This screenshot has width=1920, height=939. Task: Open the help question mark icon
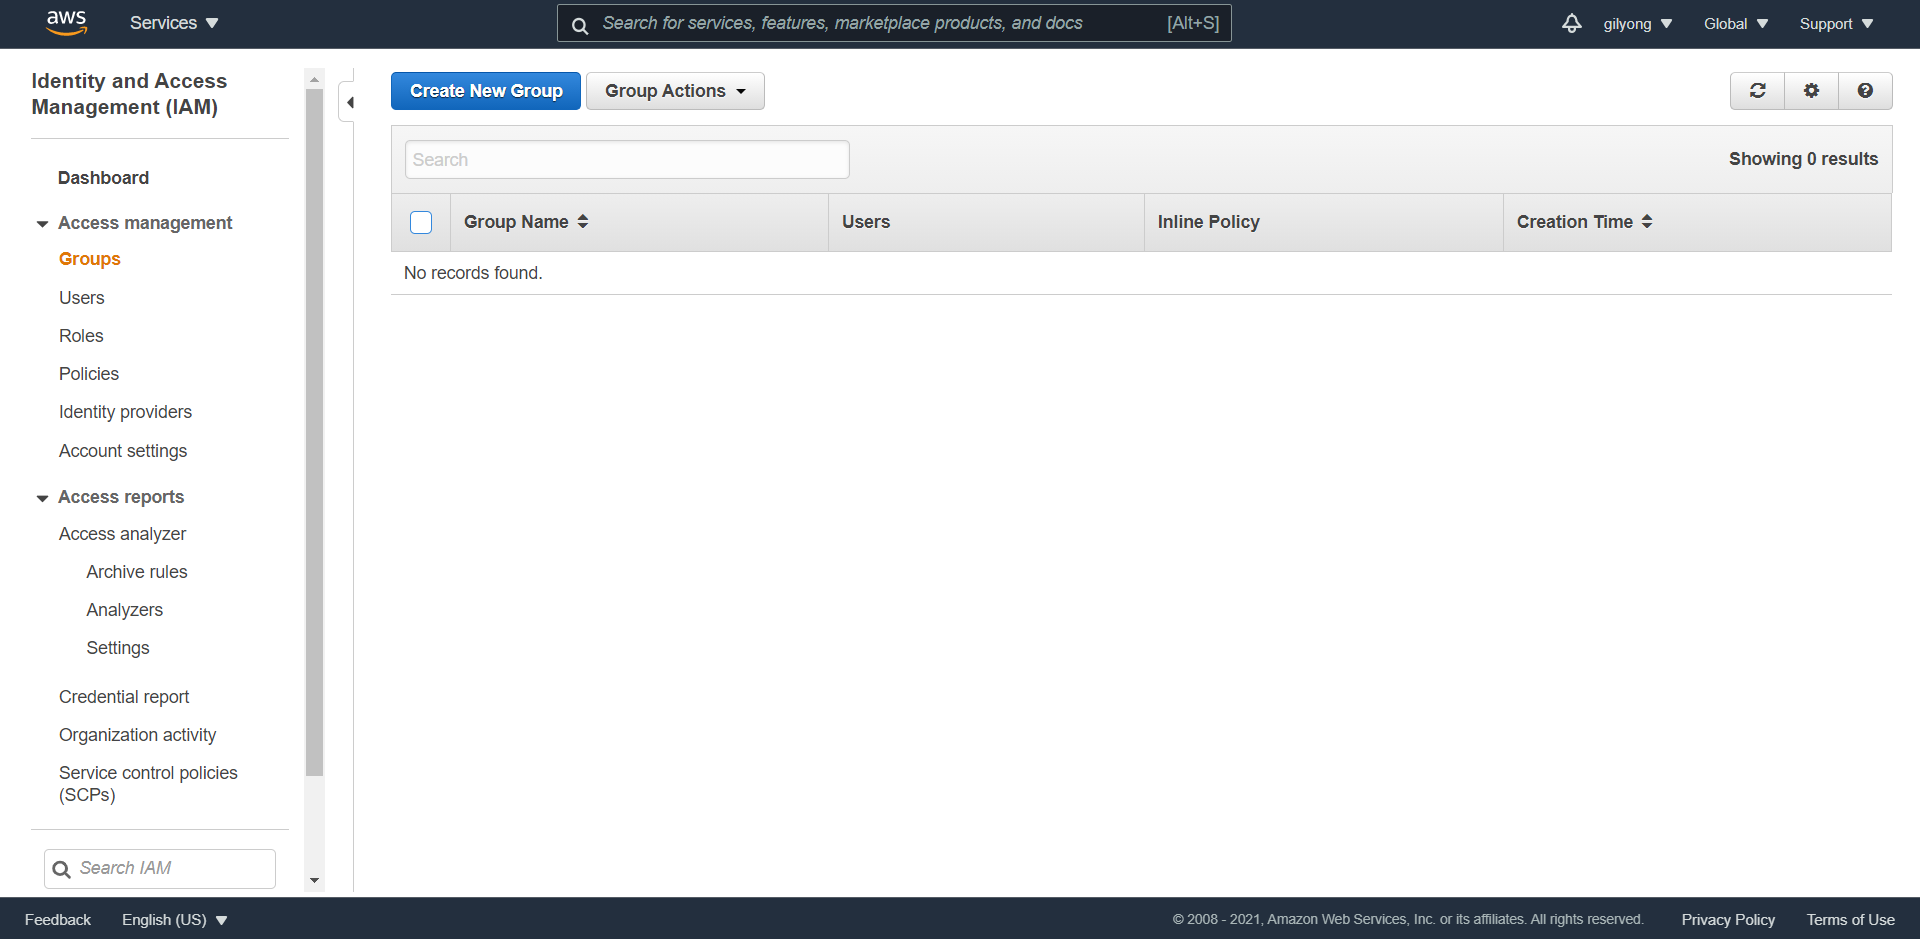point(1865,91)
